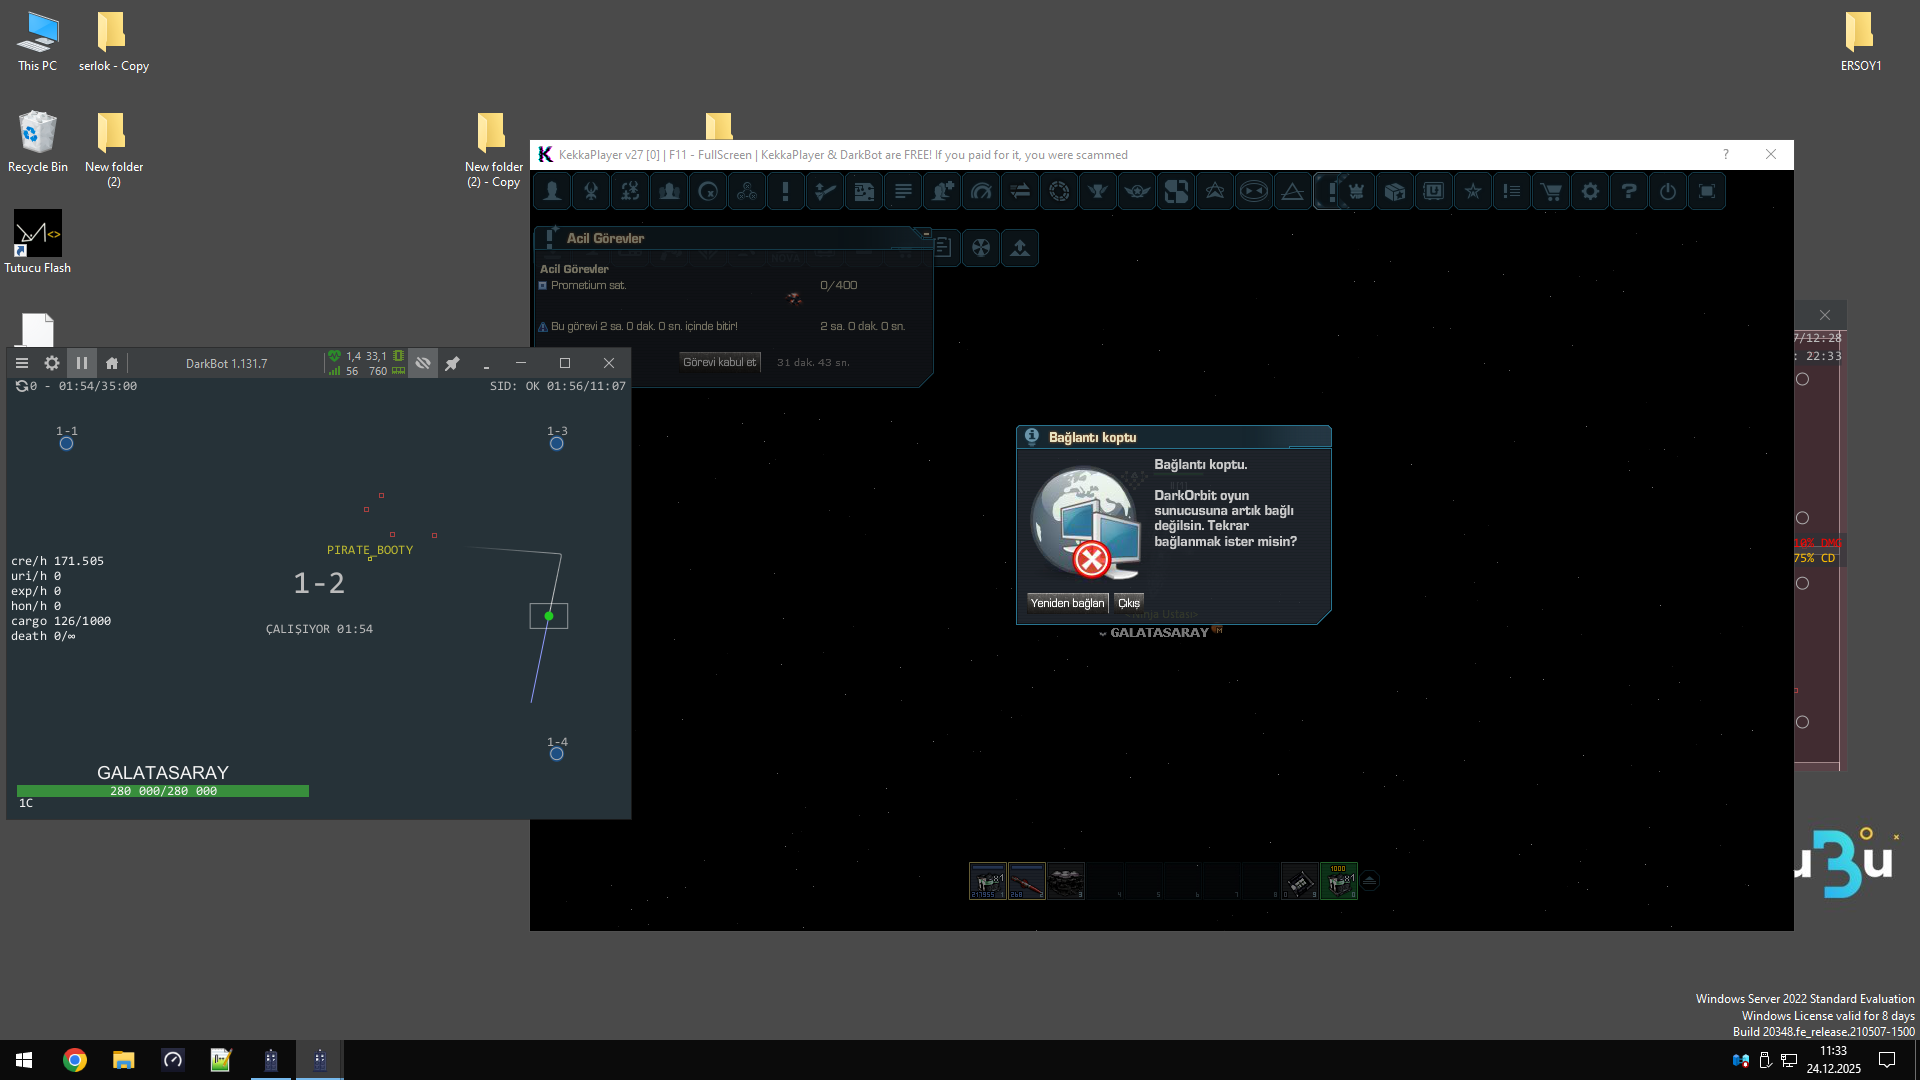Open the crown VIP icon
This screenshot has height=1080, width=1920.
[x=1356, y=191]
